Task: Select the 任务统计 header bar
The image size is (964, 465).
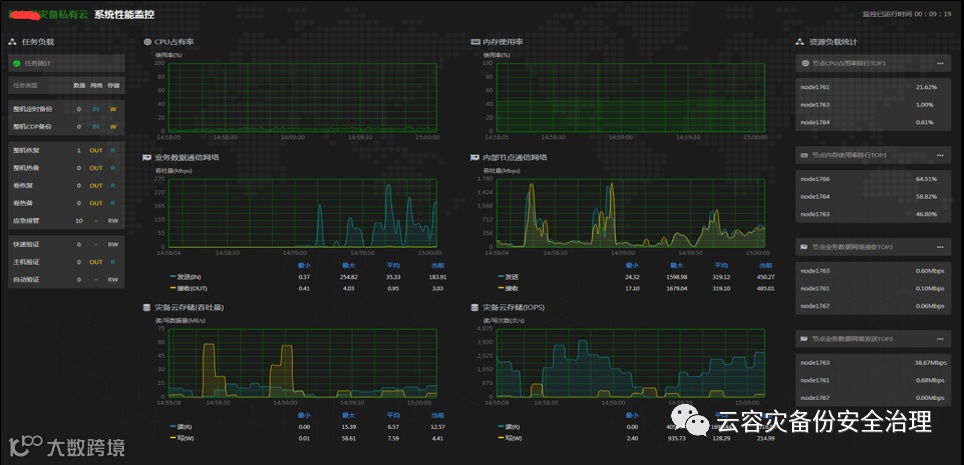Action: tap(66, 63)
